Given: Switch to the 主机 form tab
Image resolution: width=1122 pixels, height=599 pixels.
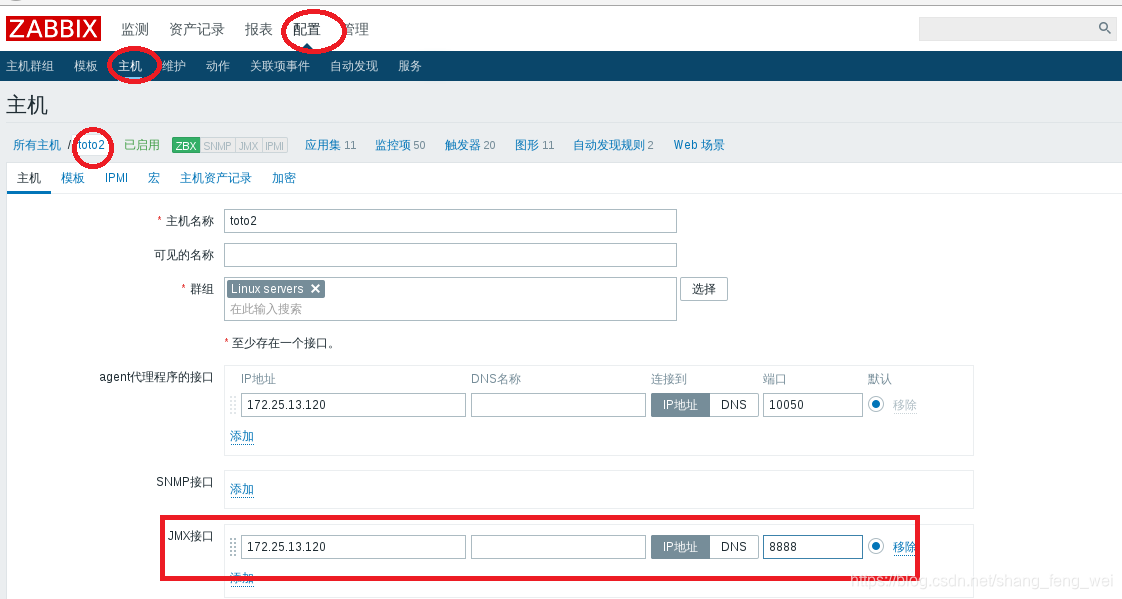Looking at the screenshot, I should [29, 178].
